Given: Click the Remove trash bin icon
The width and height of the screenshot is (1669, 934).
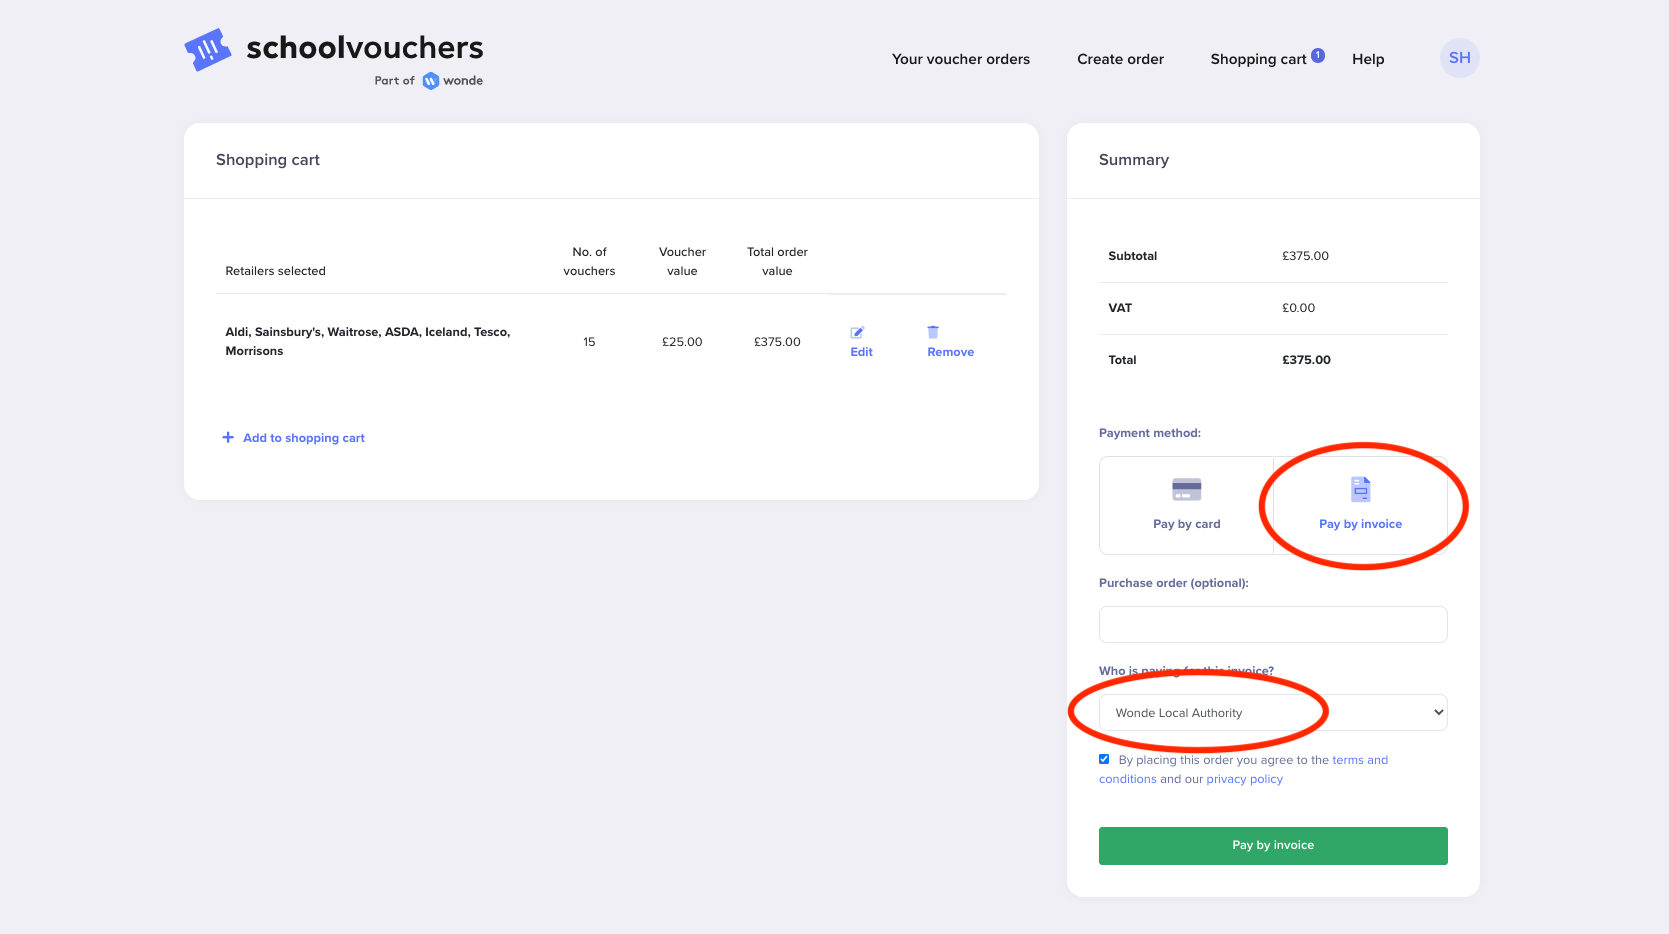Looking at the screenshot, I should (x=933, y=332).
